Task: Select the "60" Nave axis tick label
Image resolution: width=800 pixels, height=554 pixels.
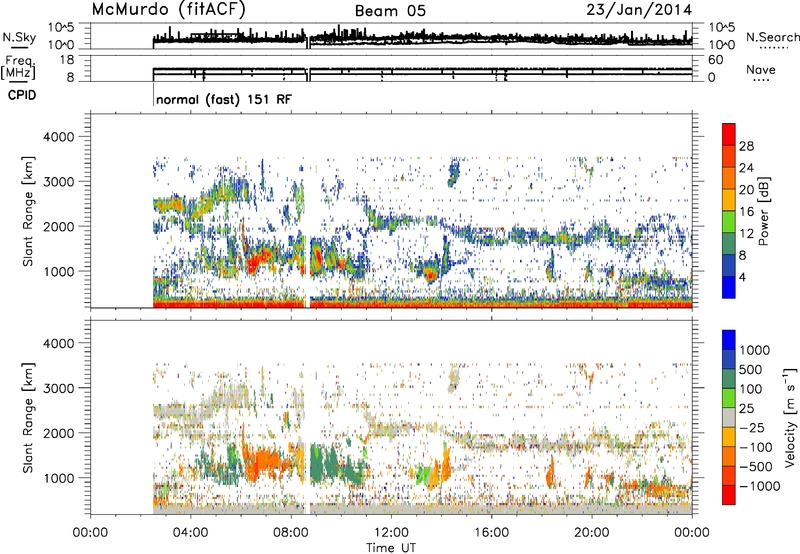Action: 715,60
